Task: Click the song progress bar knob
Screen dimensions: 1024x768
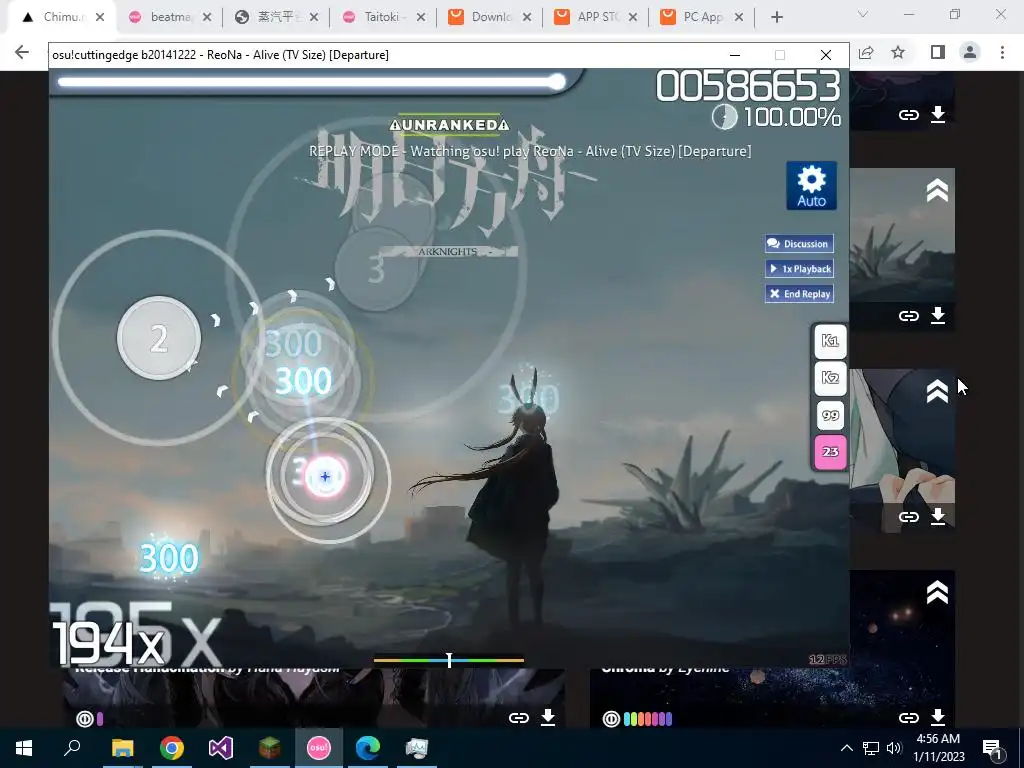Action: click(x=556, y=82)
